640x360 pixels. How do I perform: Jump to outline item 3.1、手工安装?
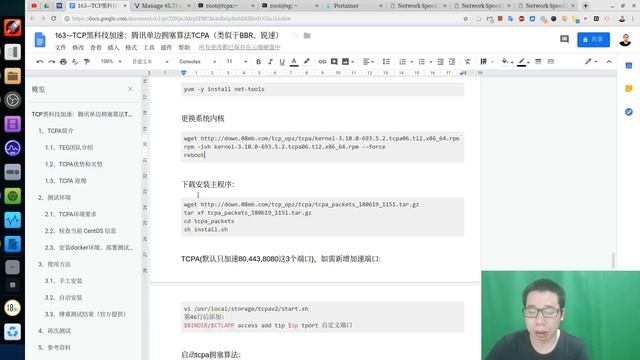click(x=63, y=281)
